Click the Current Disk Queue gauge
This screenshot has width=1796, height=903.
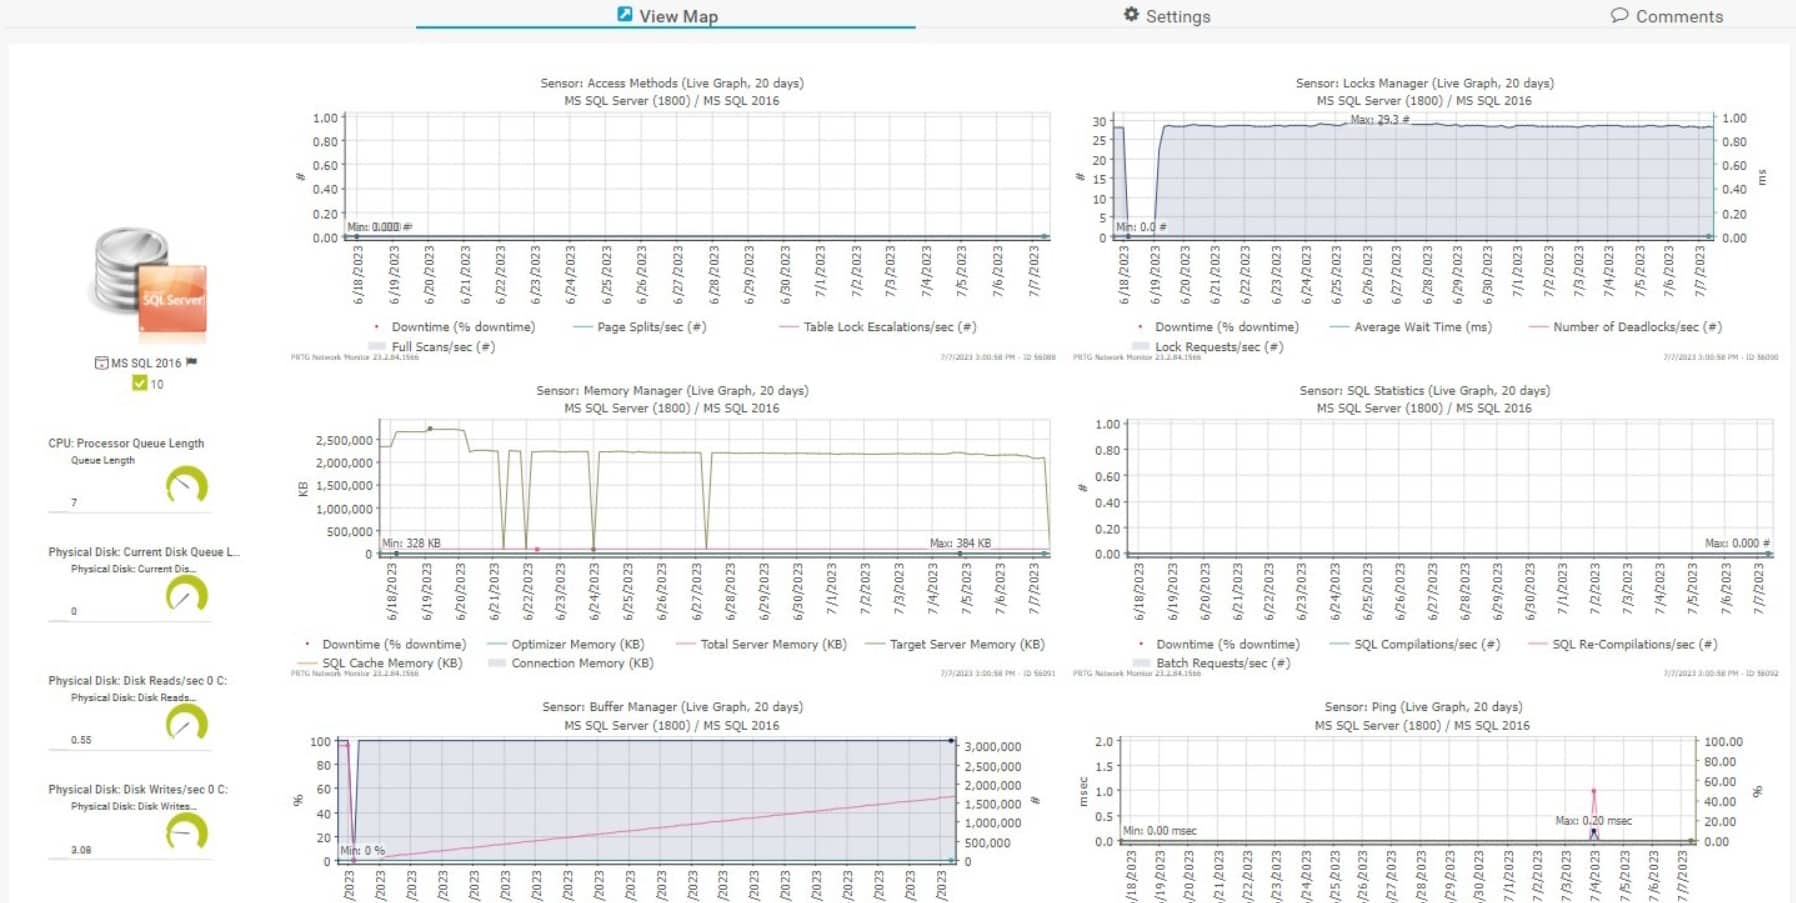click(x=186, y=596)
